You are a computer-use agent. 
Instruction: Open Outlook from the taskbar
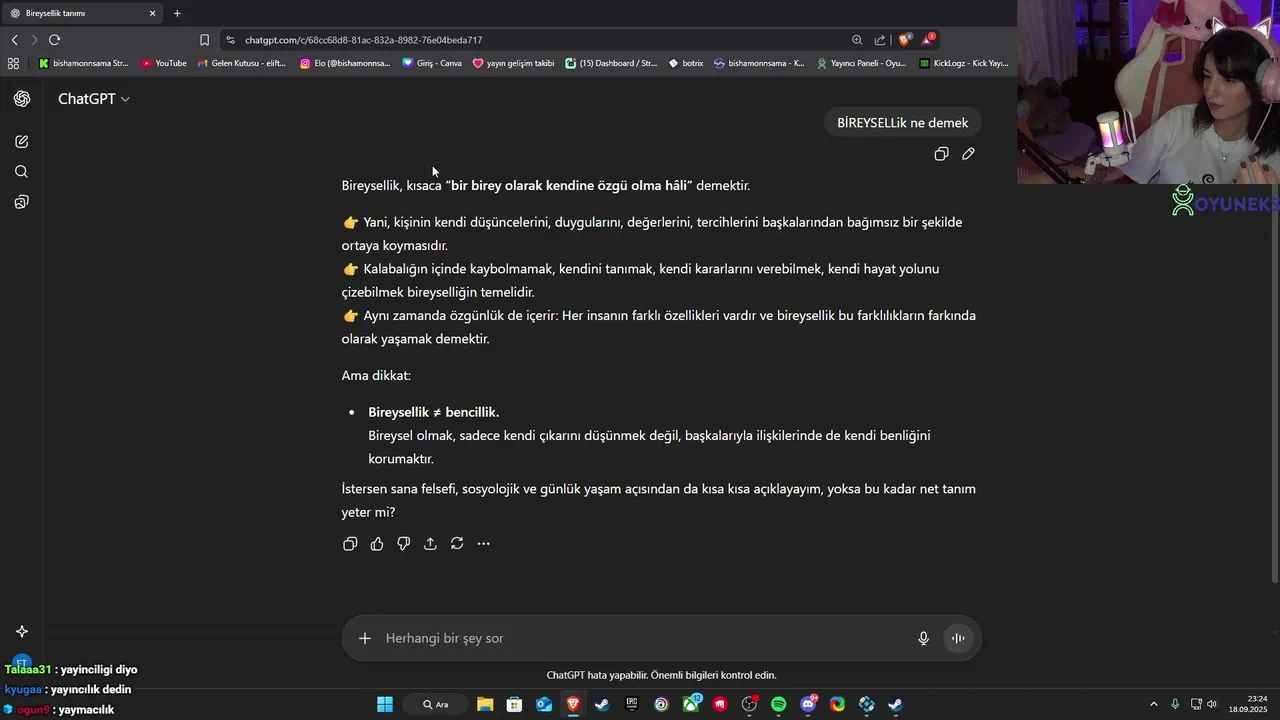pos(544,704)
